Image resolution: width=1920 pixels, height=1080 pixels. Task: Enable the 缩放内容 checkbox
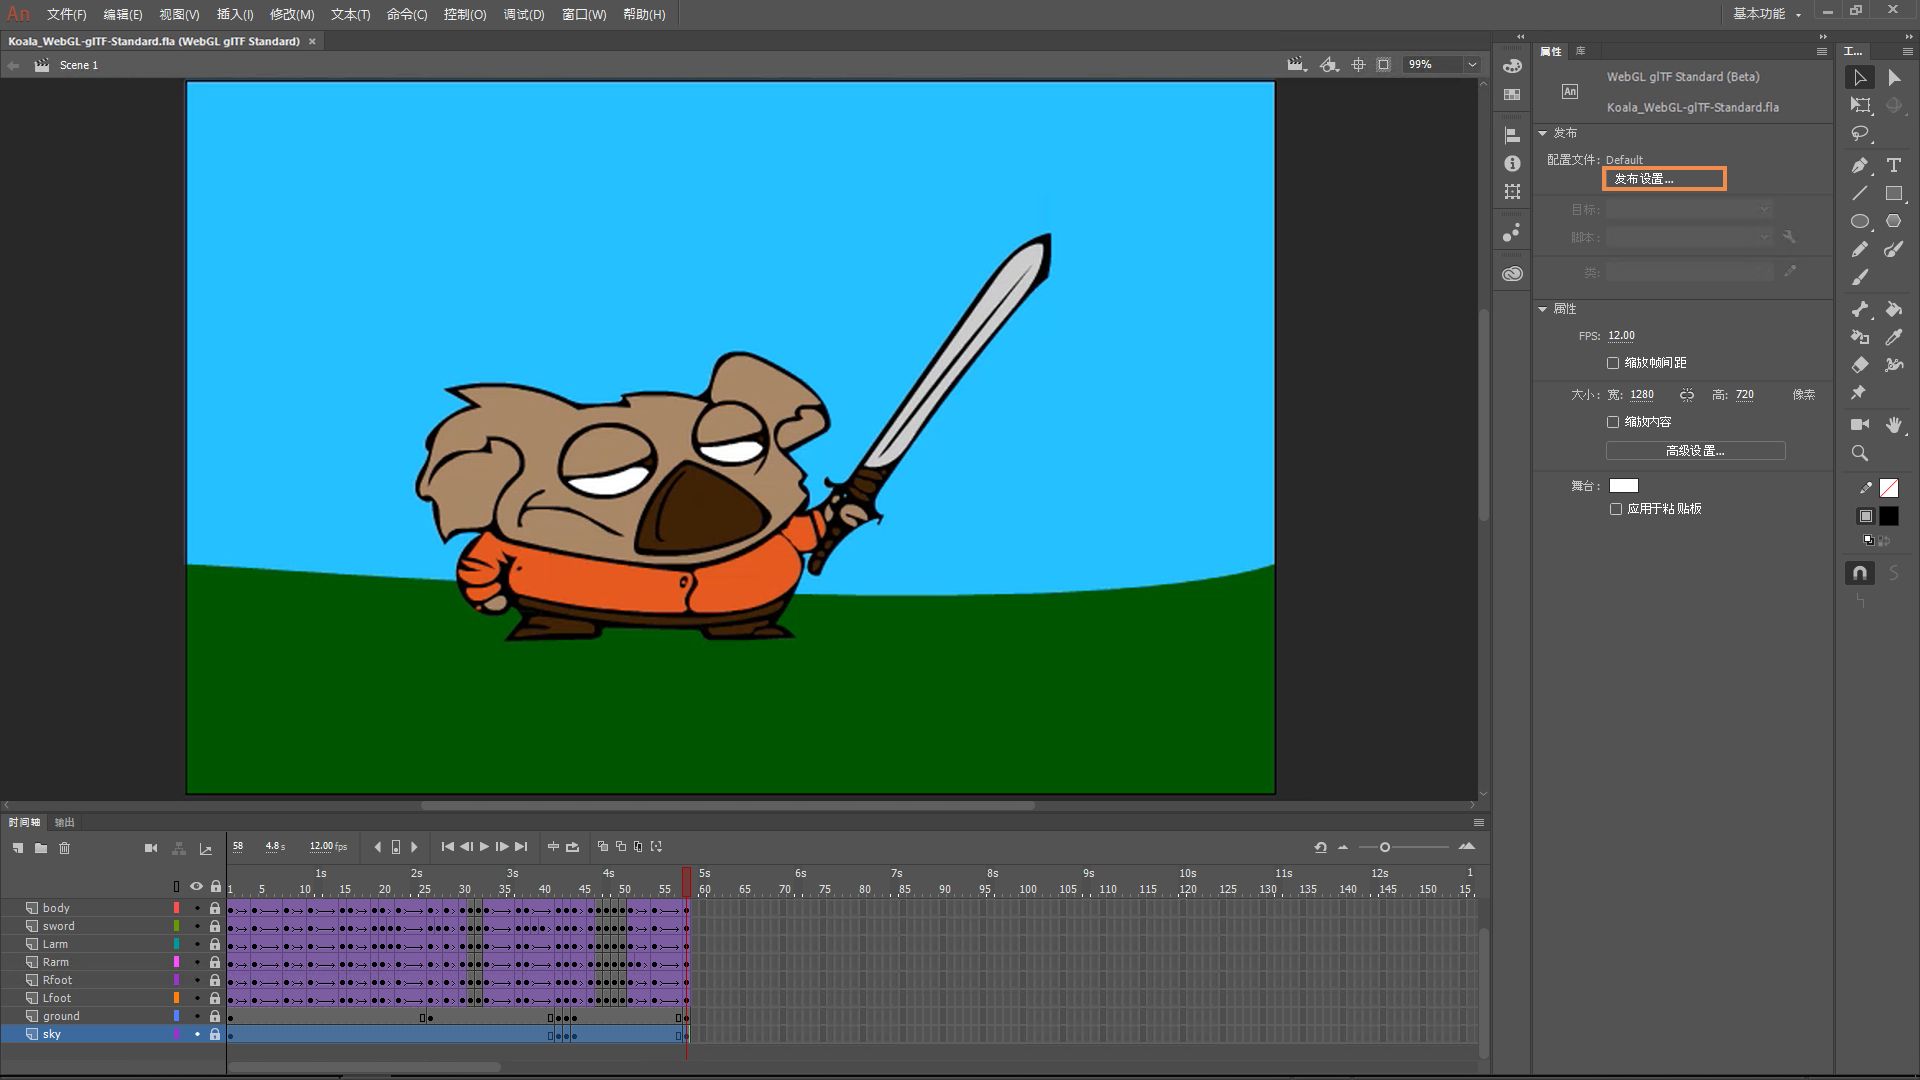(1612, 422)
